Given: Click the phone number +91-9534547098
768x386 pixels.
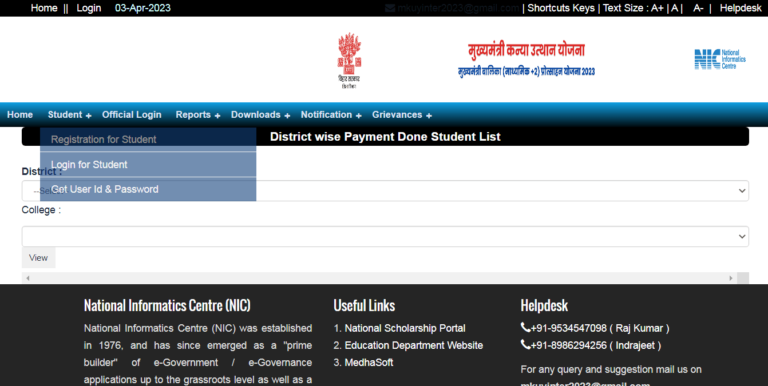Looking at the screenshot, I should click(x=569, y=328).
